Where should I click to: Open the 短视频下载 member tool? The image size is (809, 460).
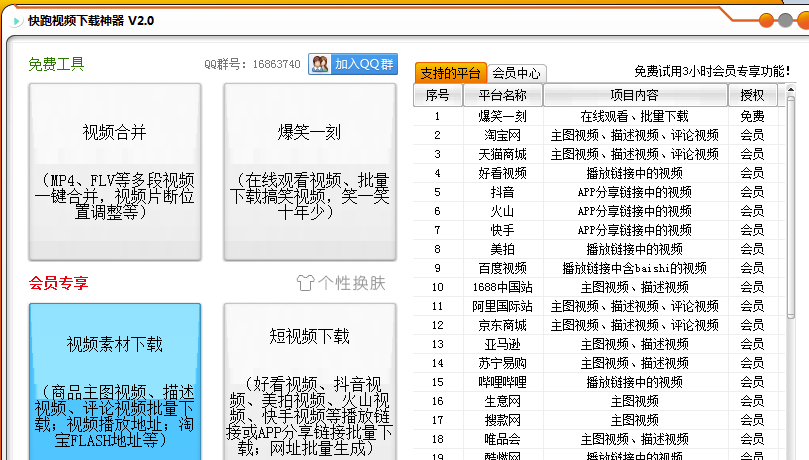310,382
